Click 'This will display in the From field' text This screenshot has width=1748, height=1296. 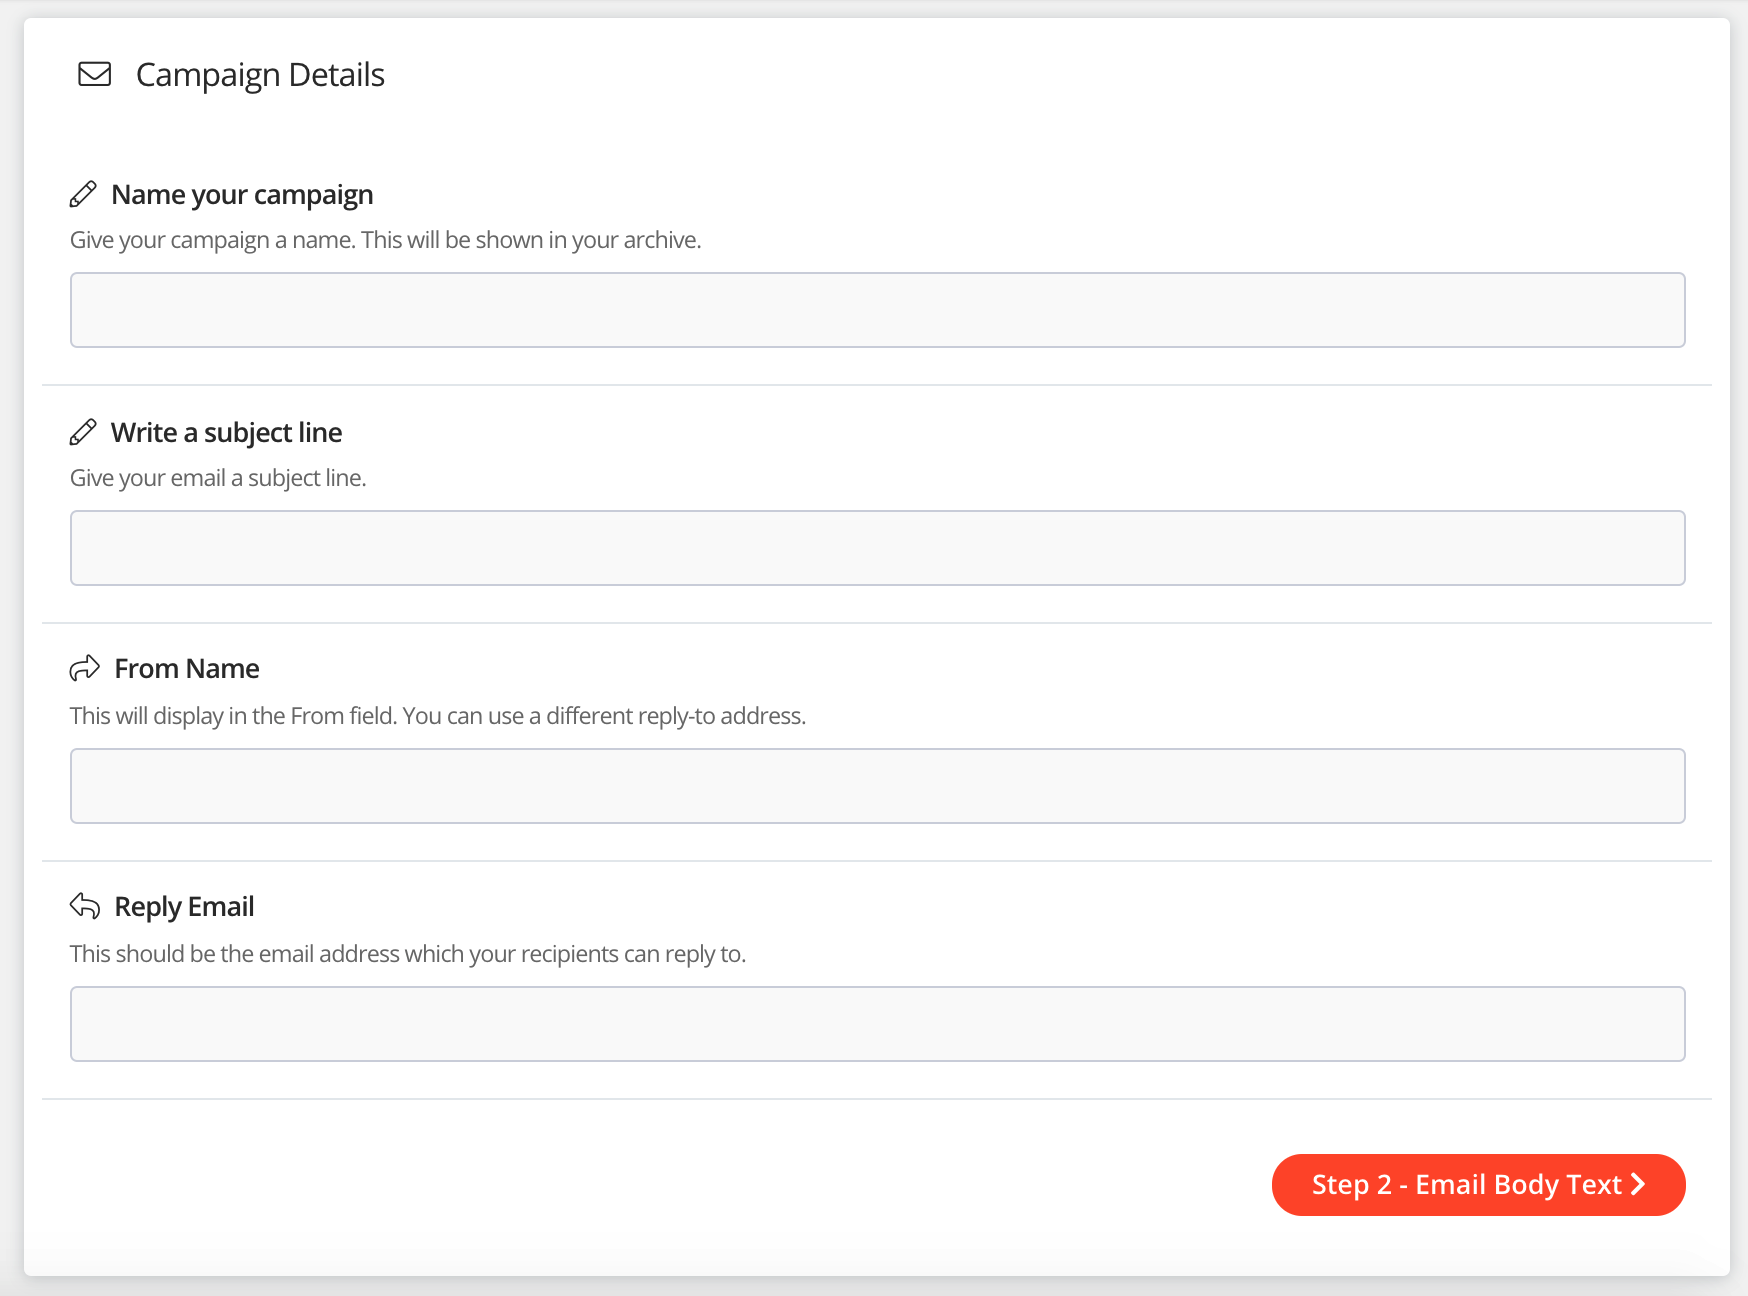pos(438,716)
